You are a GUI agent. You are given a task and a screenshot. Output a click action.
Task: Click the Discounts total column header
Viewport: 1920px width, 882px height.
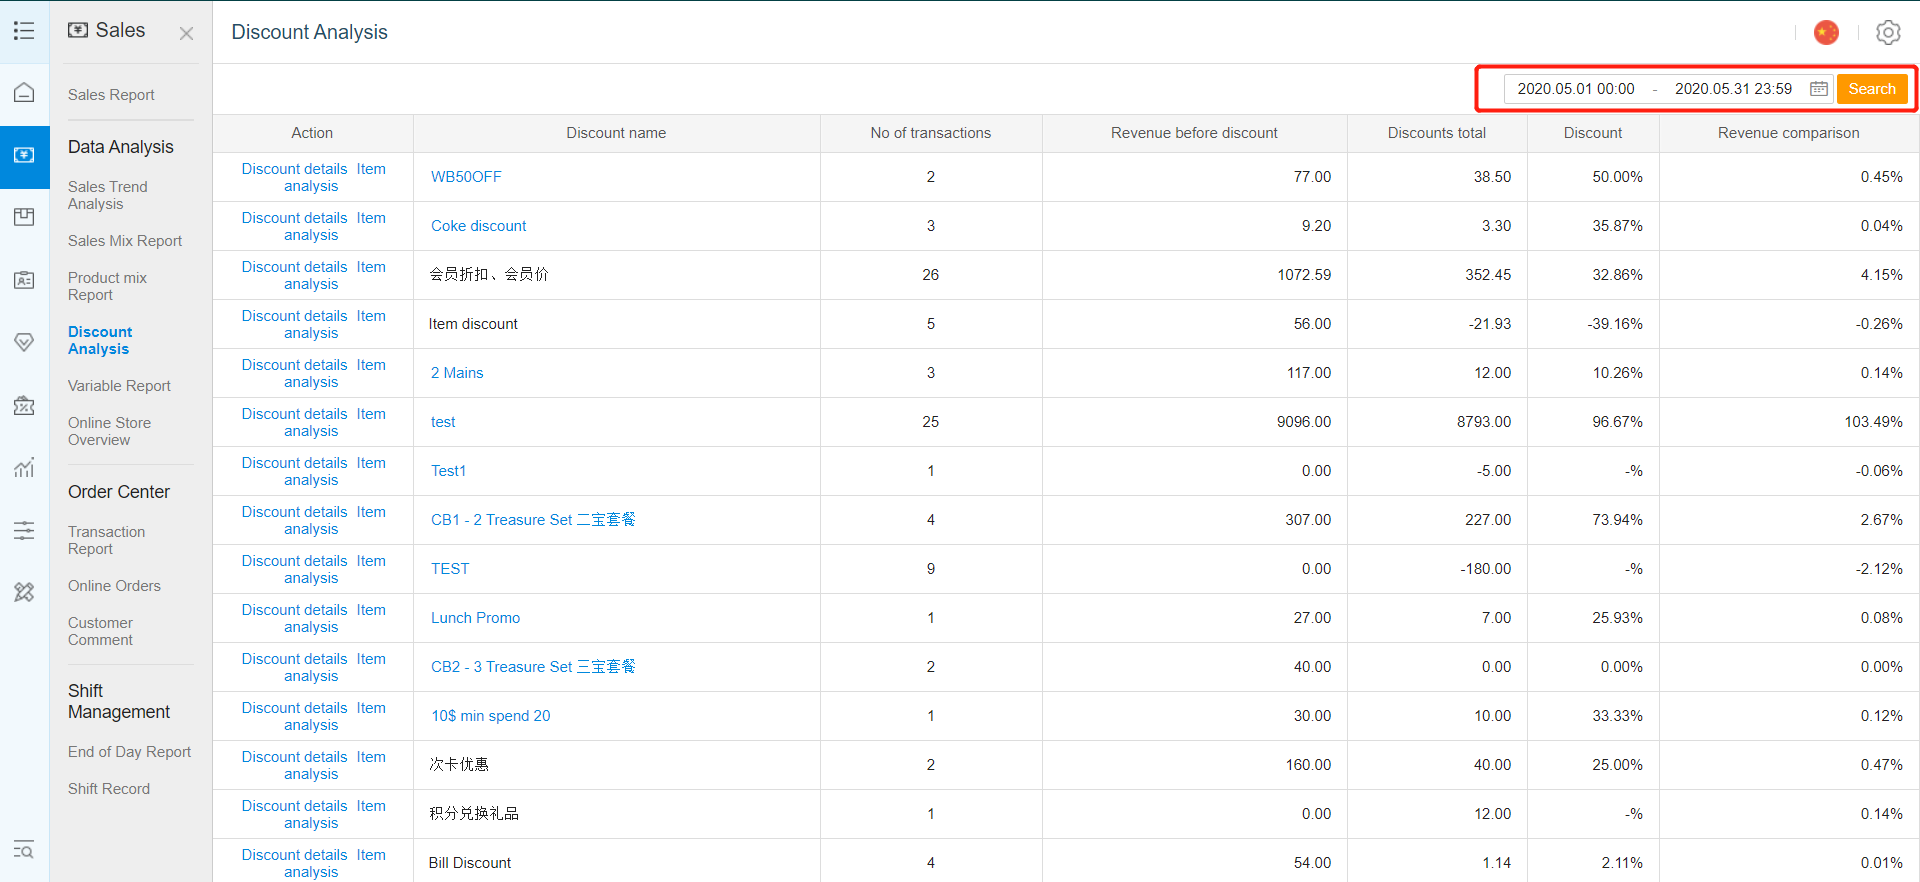(1436, 133)
